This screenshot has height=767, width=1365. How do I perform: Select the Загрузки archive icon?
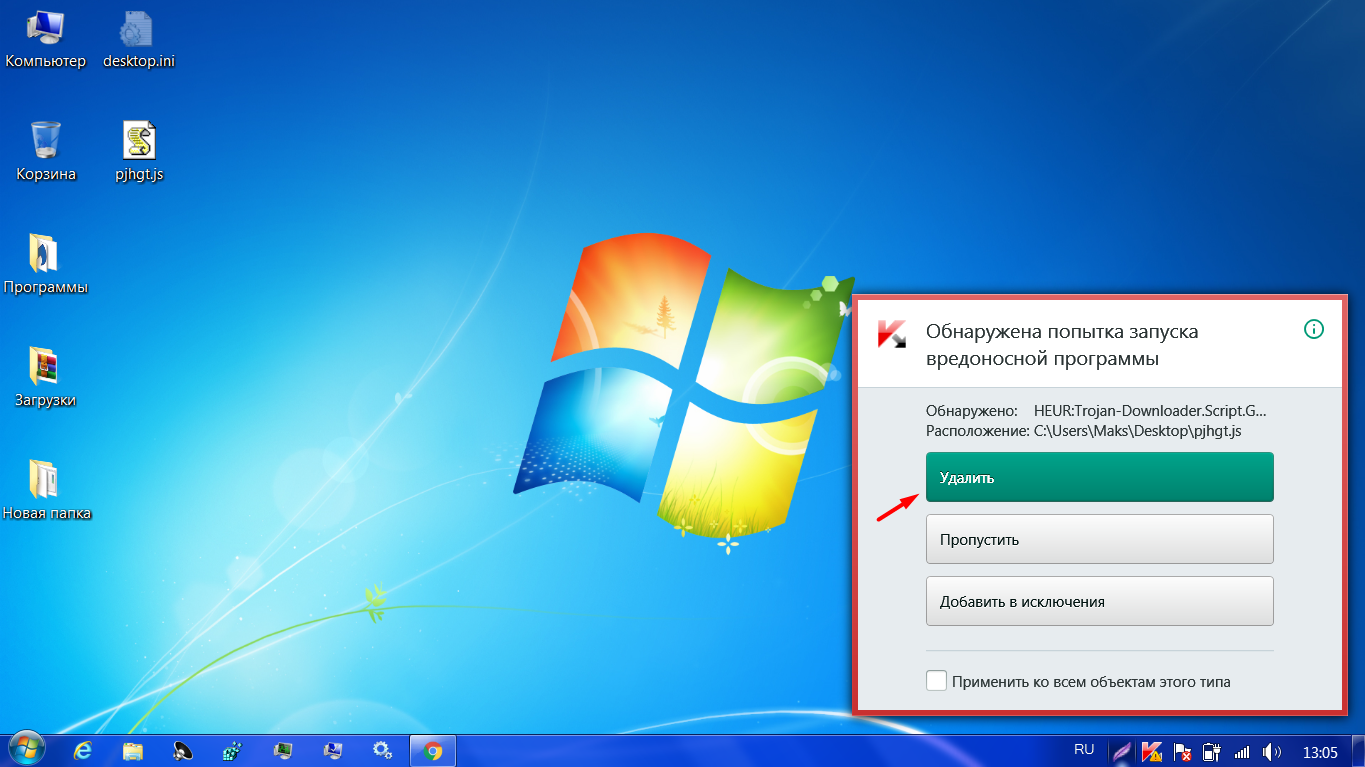pos(46,378)
